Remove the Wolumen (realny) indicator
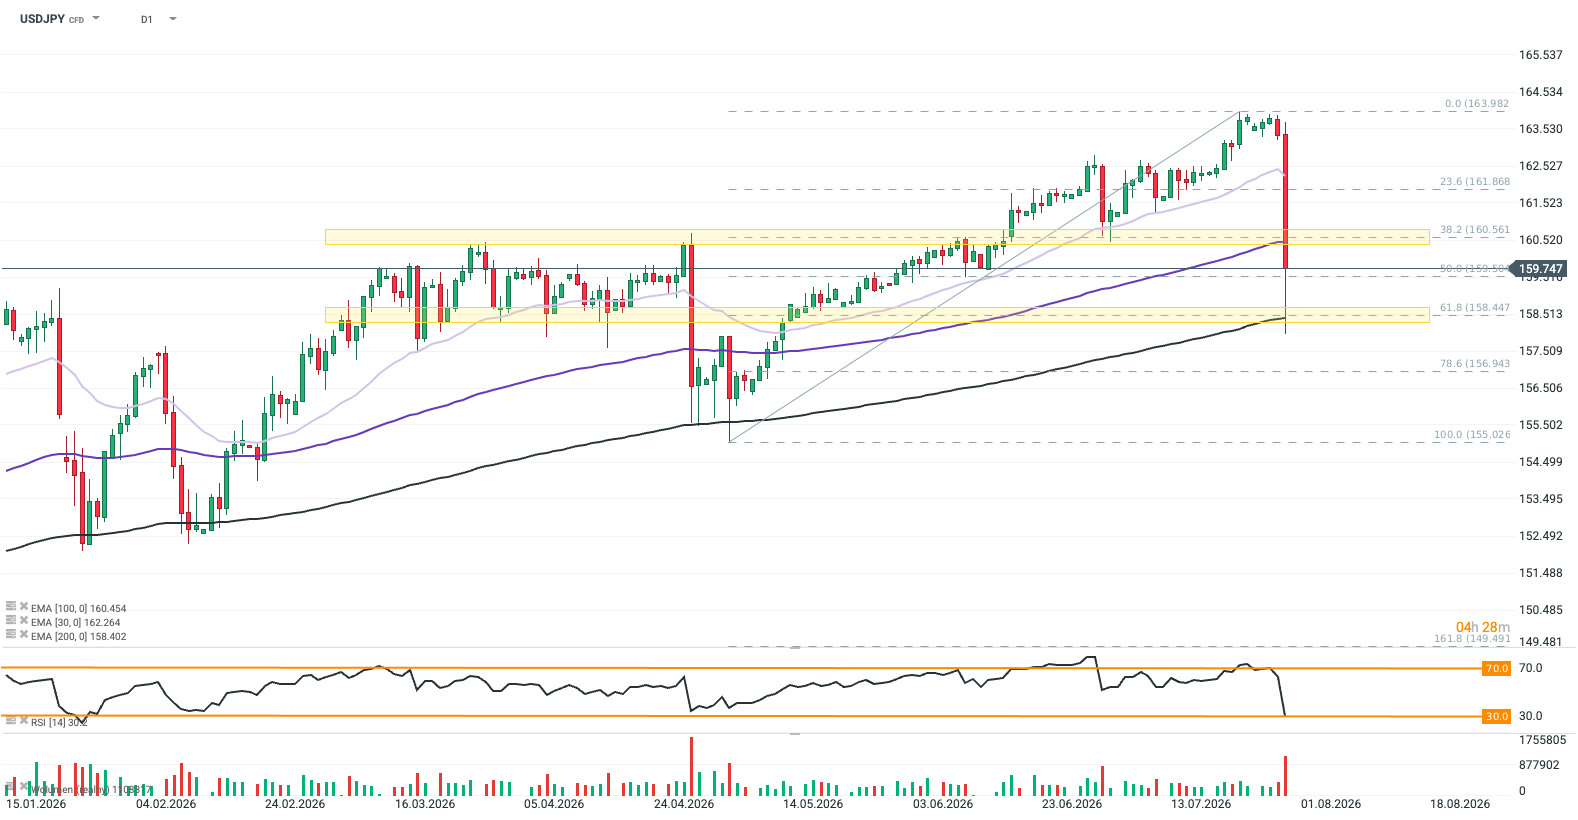1578x820 pixels. coord(23,788)
